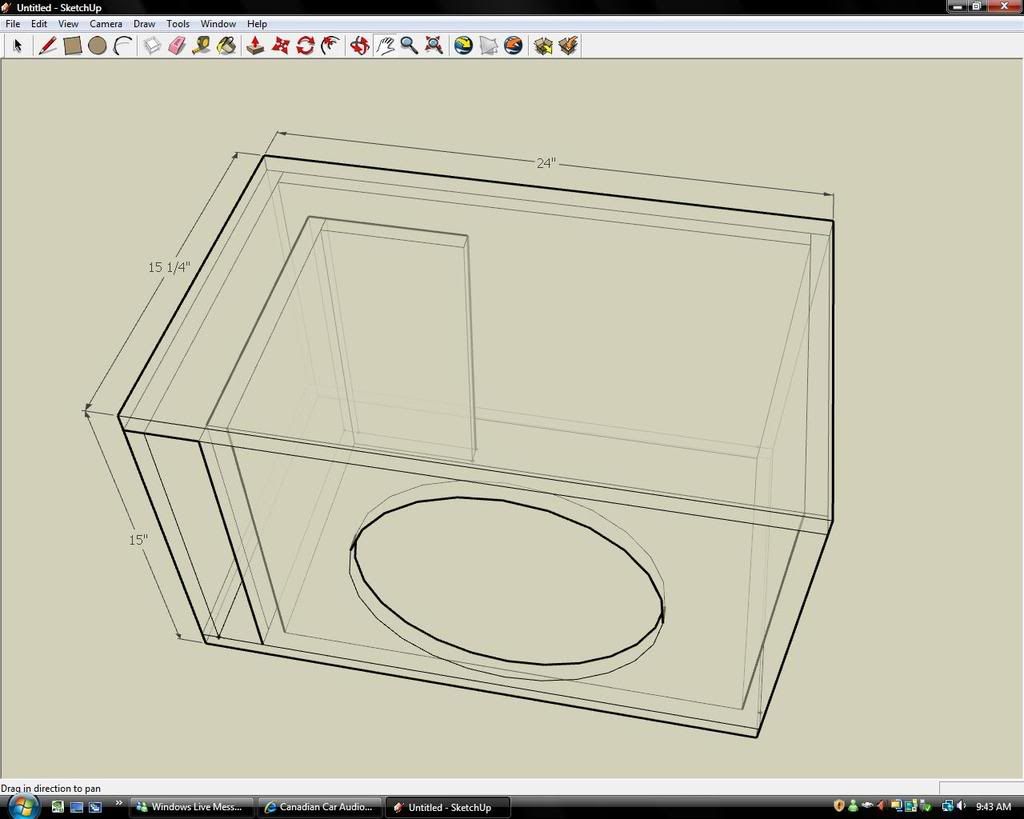
Task: Click the Zoom magnifier tool
Action: pyautogui.click(x=409, y=45)
